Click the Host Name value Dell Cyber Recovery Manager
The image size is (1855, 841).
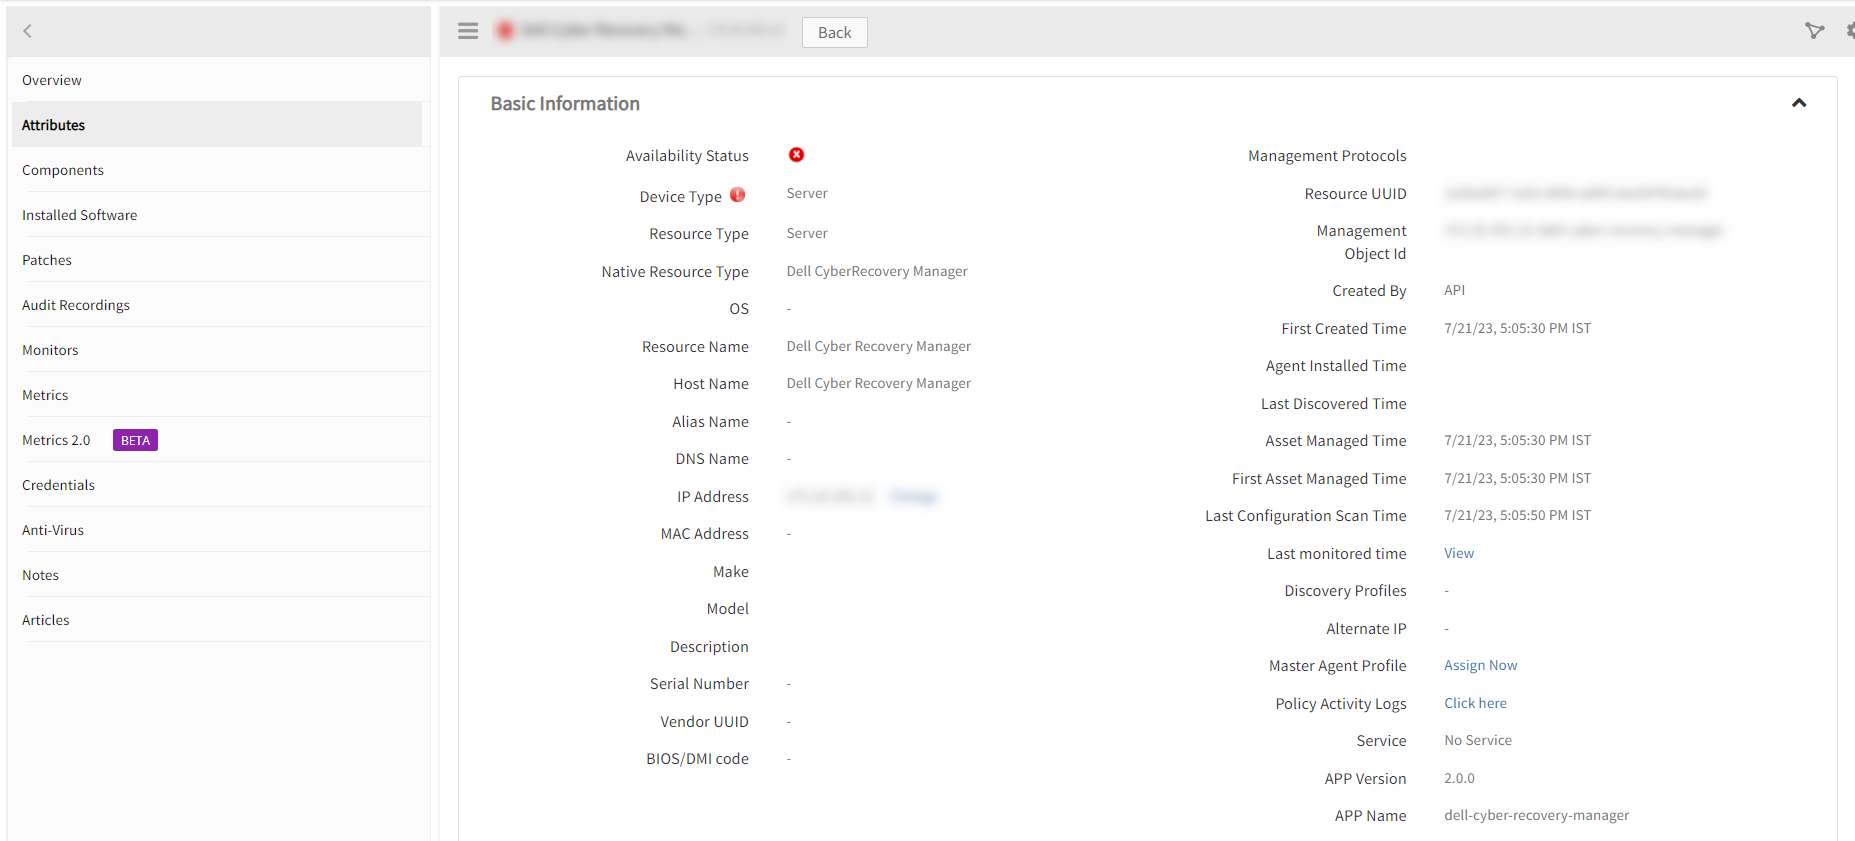878,383
